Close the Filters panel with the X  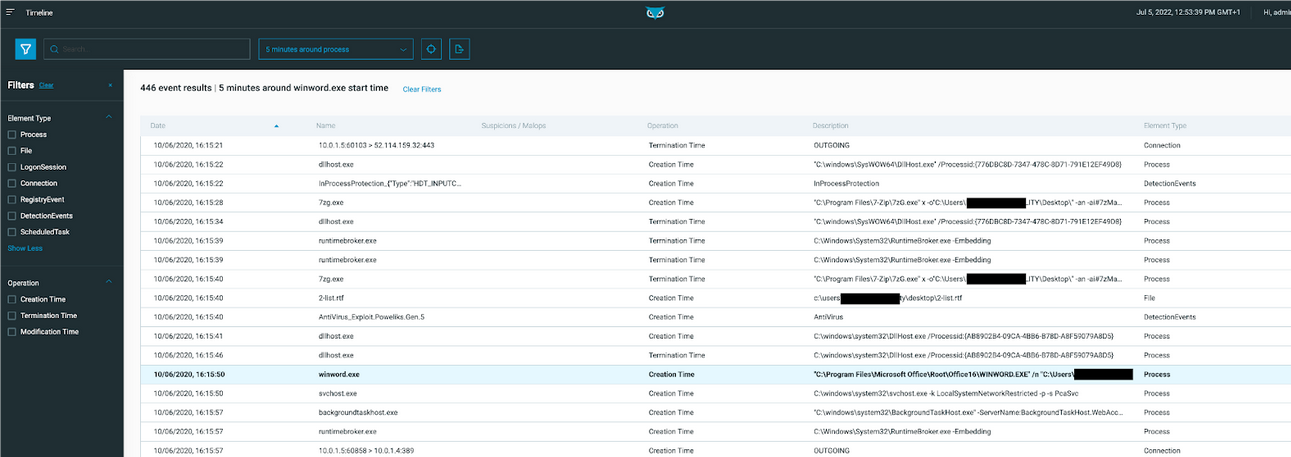pos(110,86)
